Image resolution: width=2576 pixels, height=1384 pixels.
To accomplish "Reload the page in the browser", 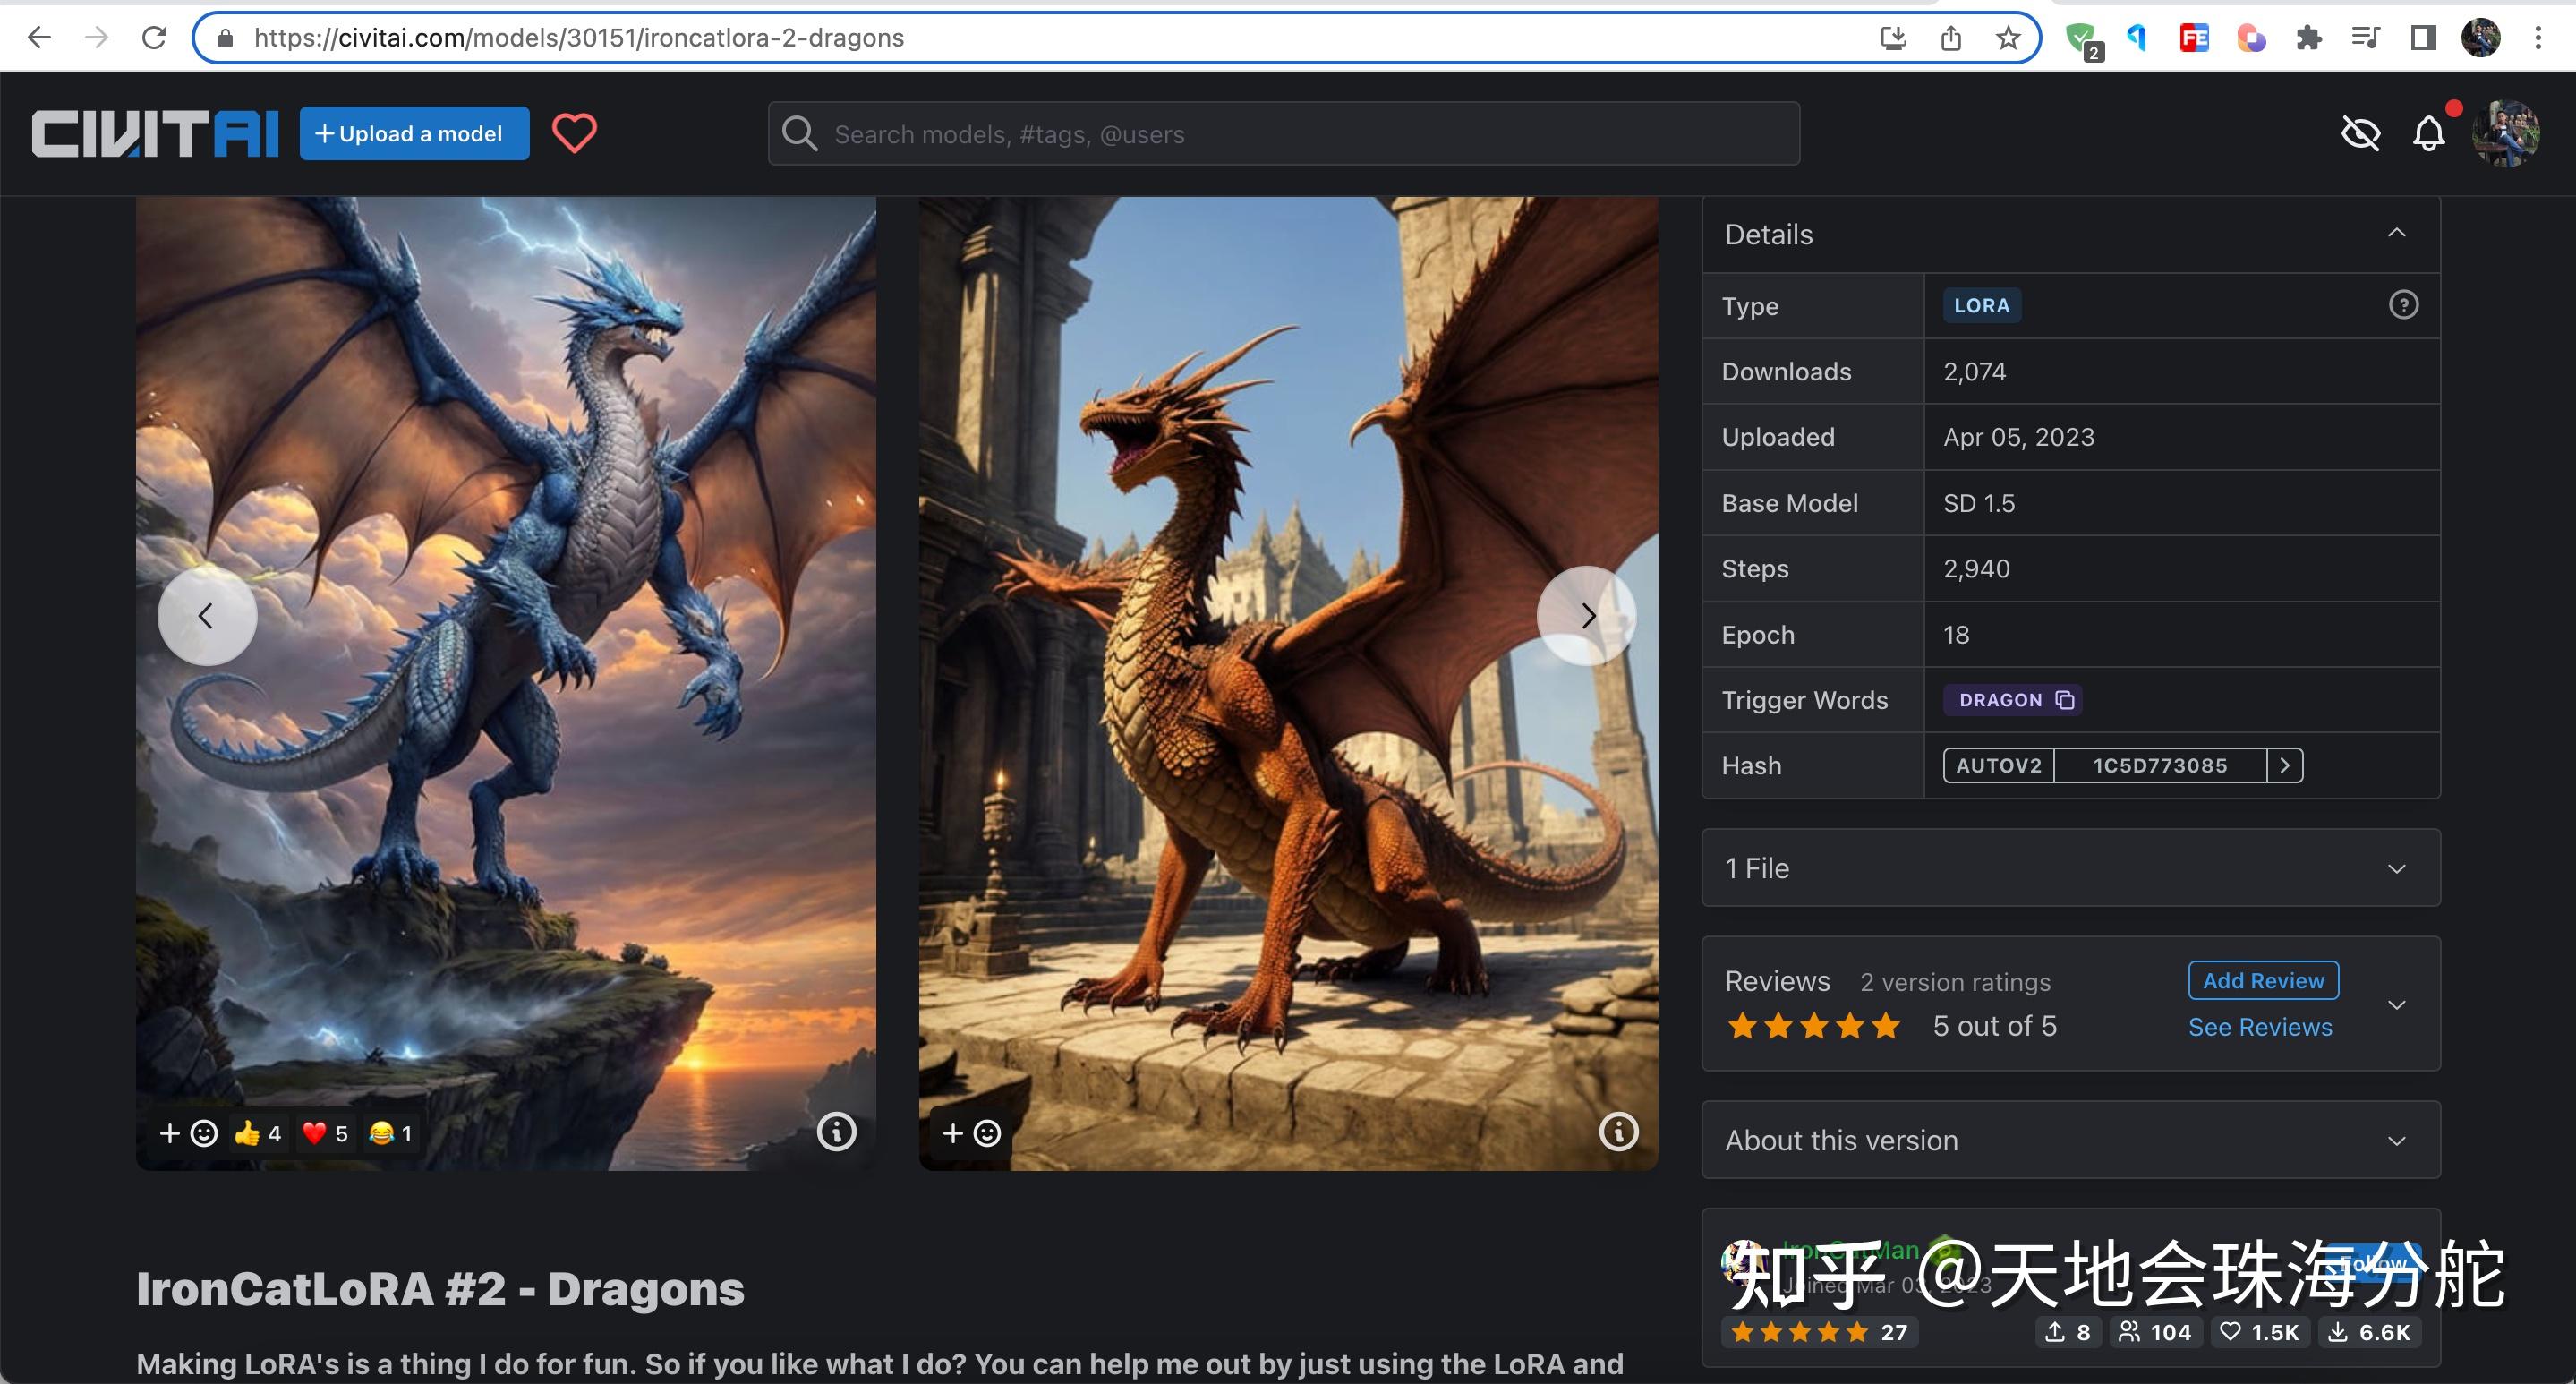I will pos(154,38).
